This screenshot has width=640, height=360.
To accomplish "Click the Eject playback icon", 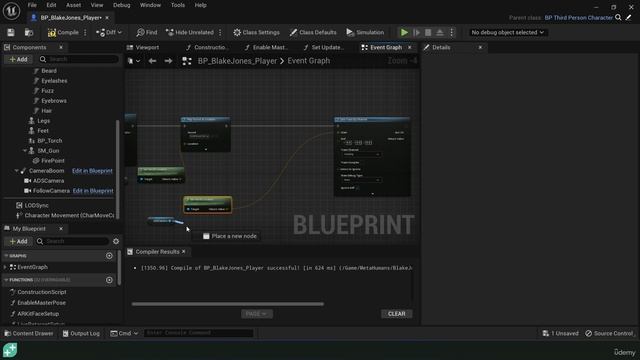I will 440,32.
